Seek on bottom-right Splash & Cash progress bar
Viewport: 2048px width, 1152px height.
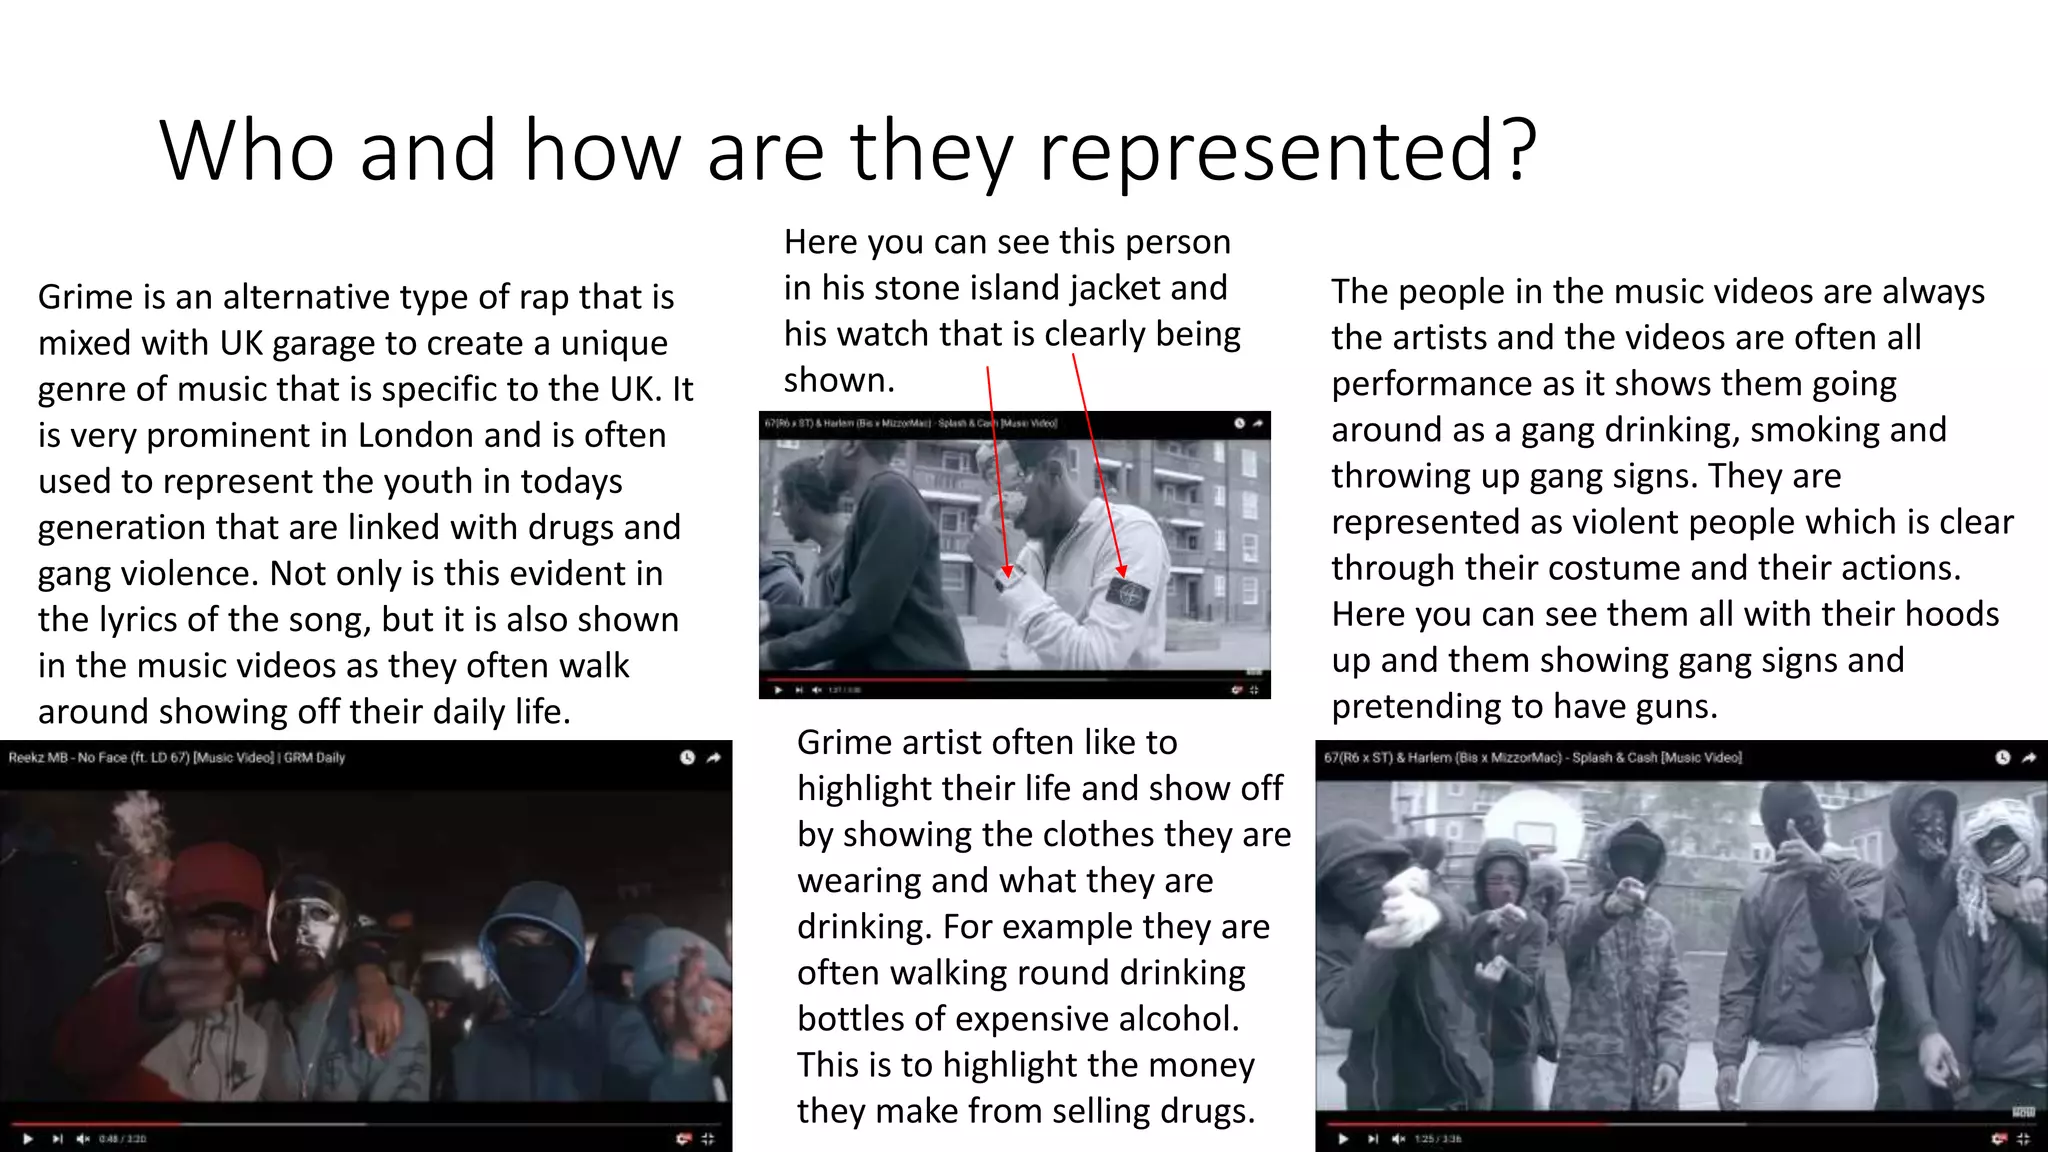(x=1681, y=1124)
